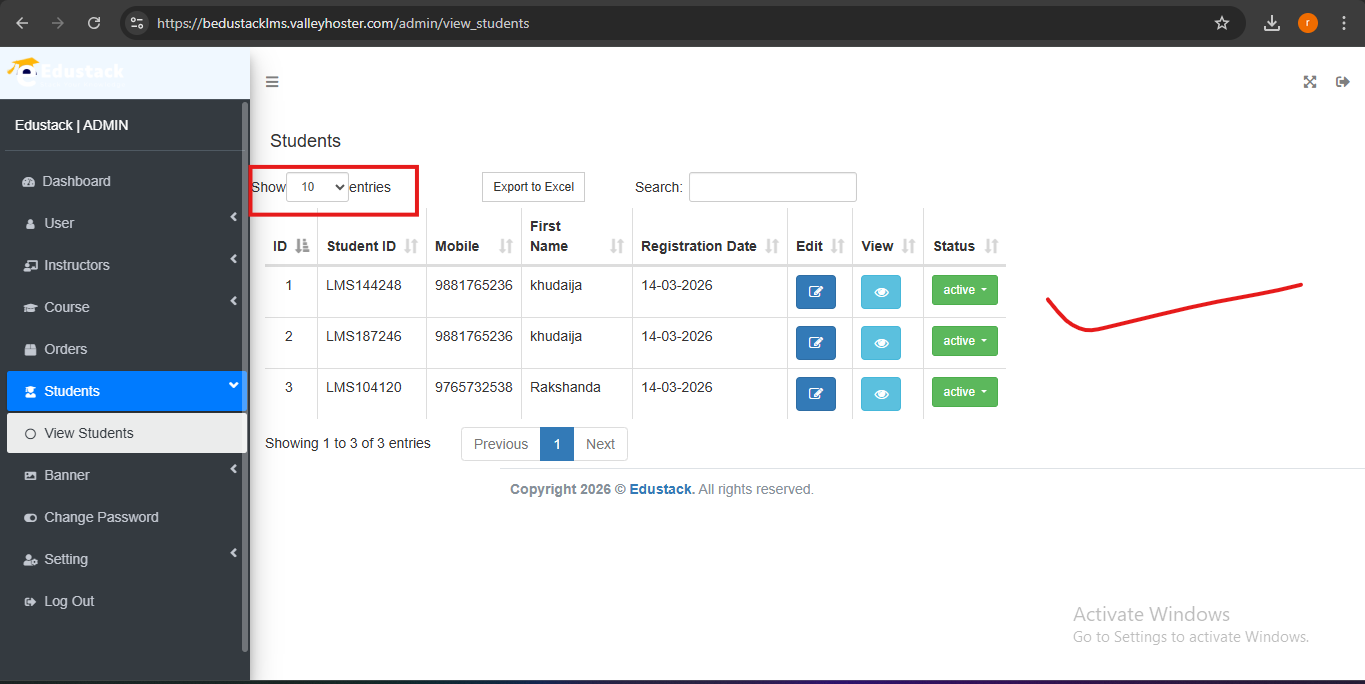This screenshot has height=684, width=1365.
Task: Click the Previous pagination button
Action: tap(501, 444)
